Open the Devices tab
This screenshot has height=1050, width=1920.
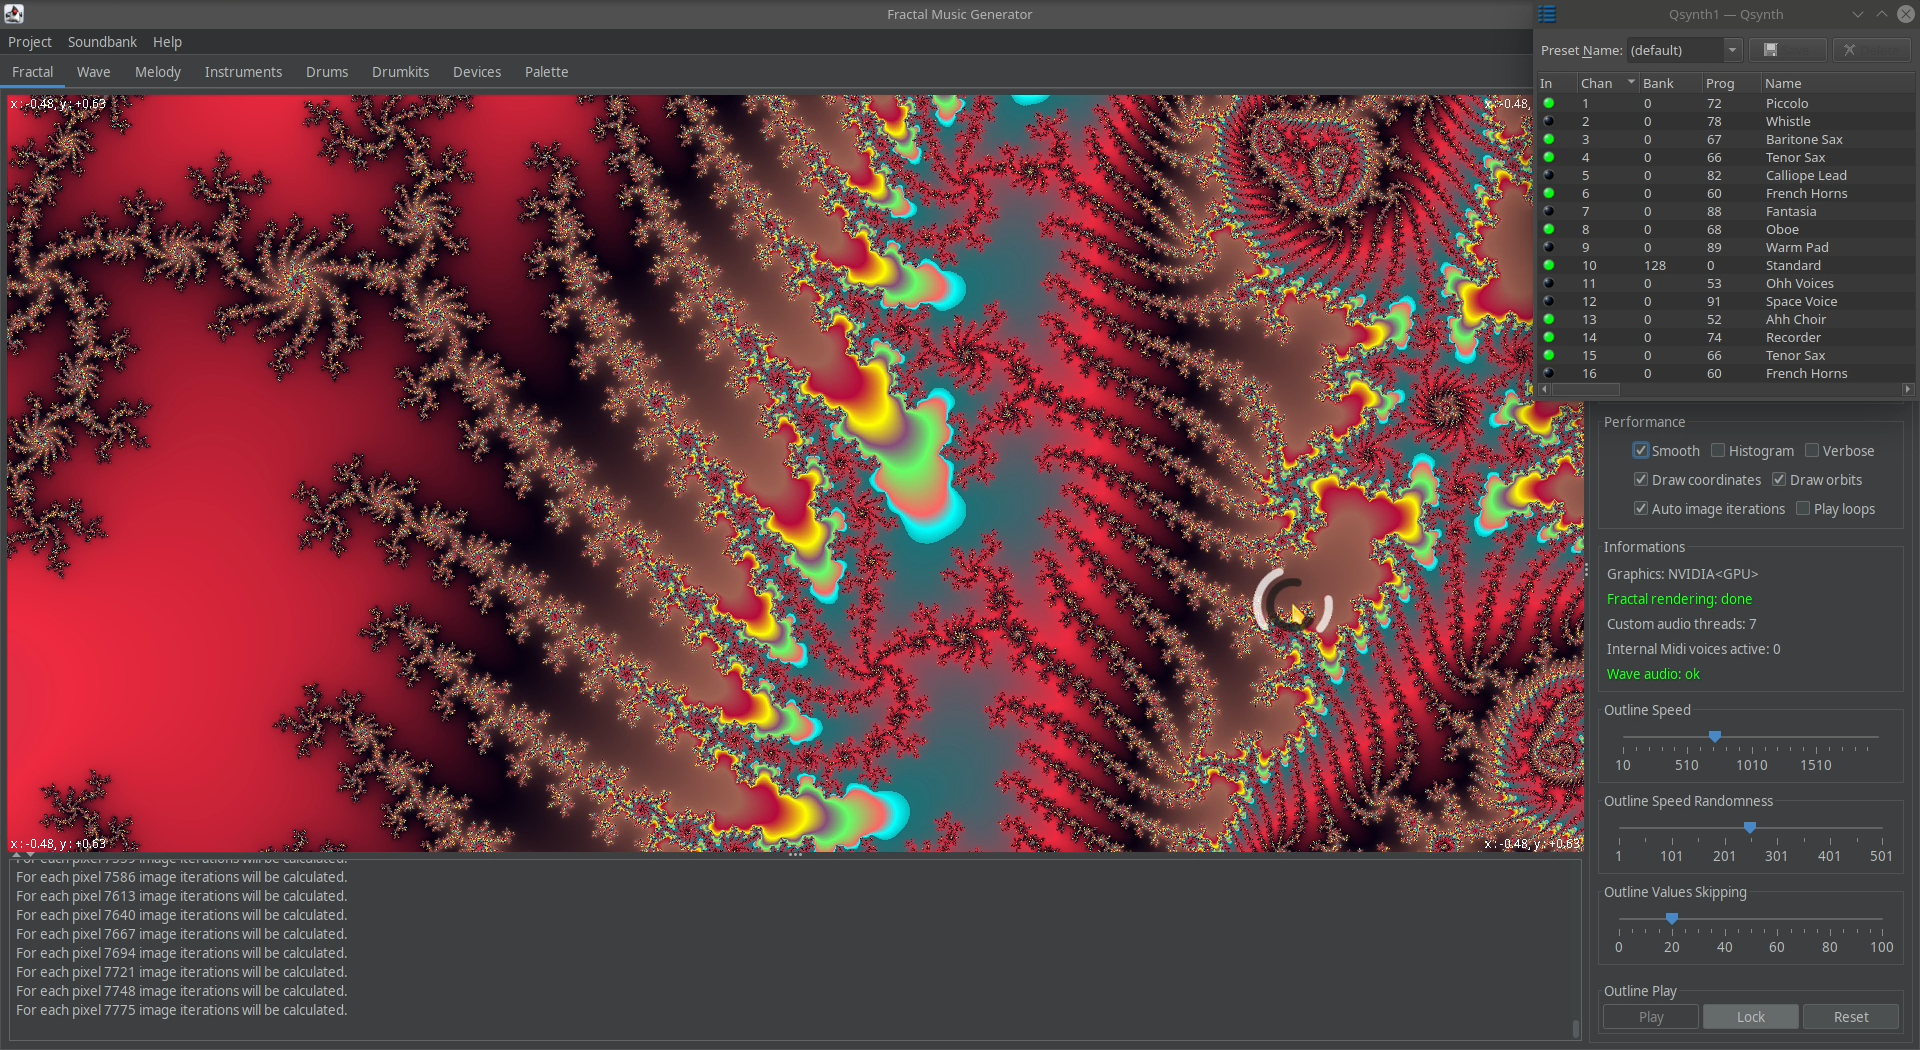pos(477,72)
